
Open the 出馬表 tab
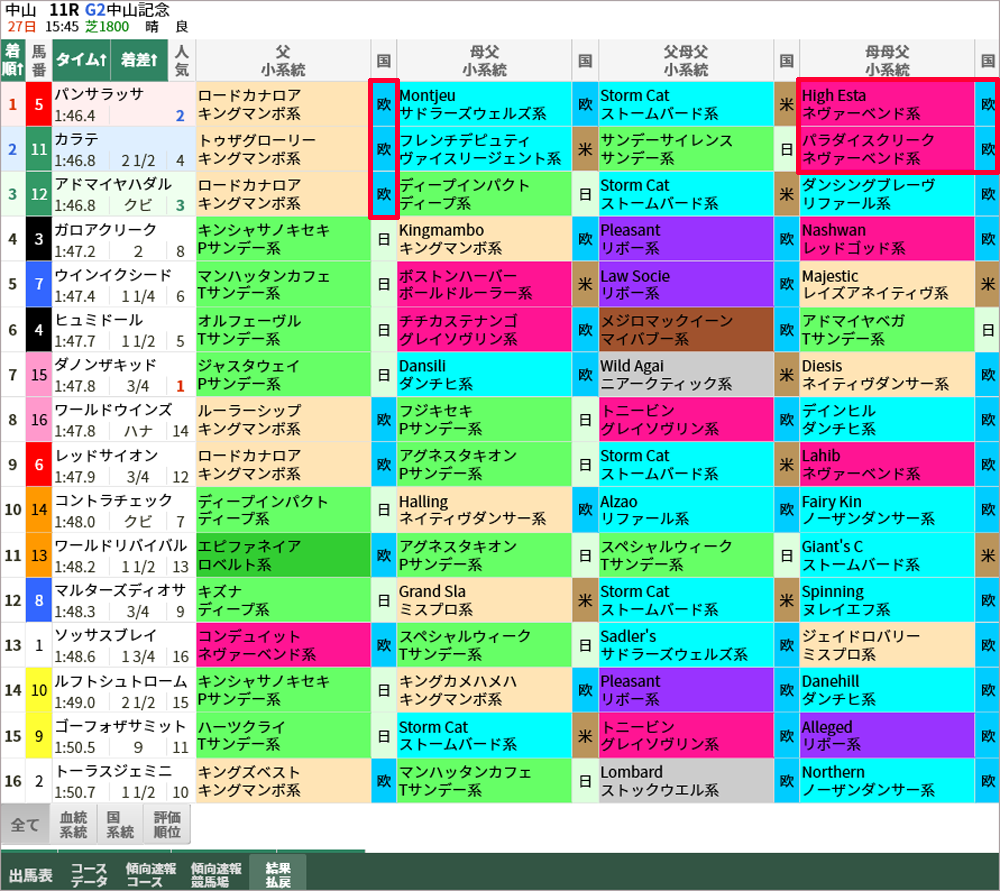pyautogui.click(x=31, y=874)
